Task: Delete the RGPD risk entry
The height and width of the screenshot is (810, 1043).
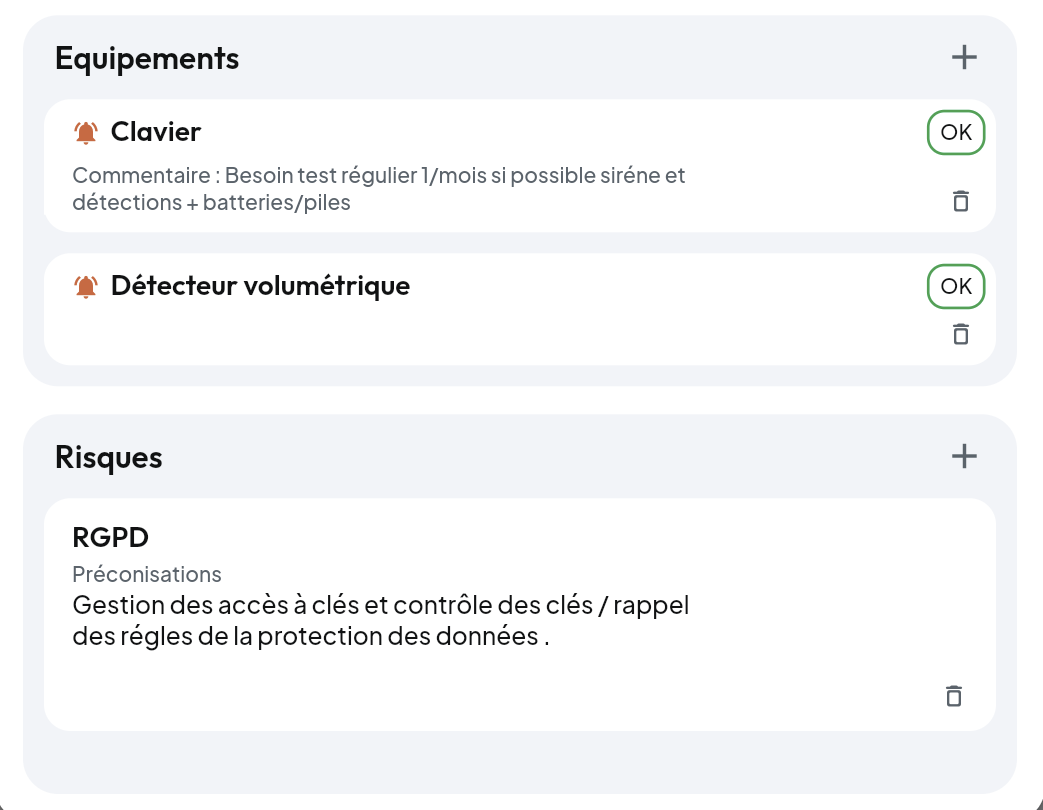Action: pos(954,695)
